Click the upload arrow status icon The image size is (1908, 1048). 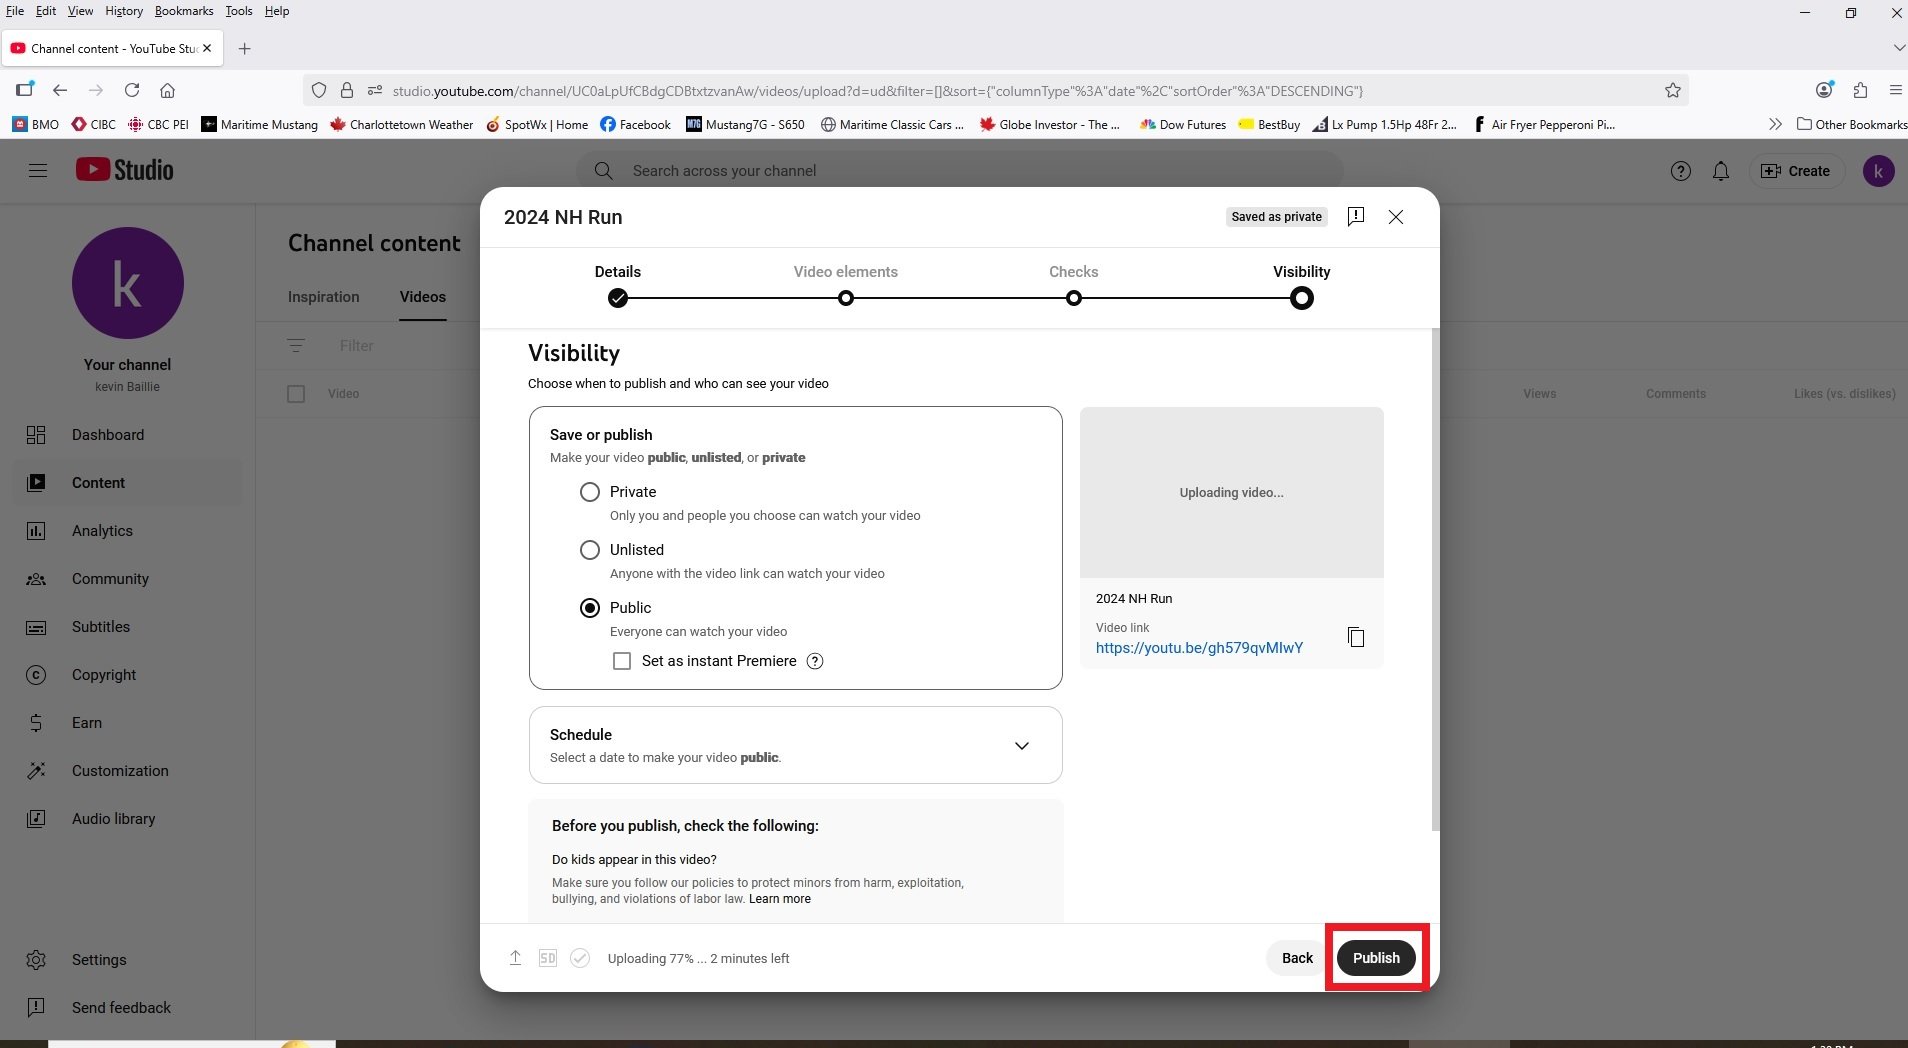(516, 958)
